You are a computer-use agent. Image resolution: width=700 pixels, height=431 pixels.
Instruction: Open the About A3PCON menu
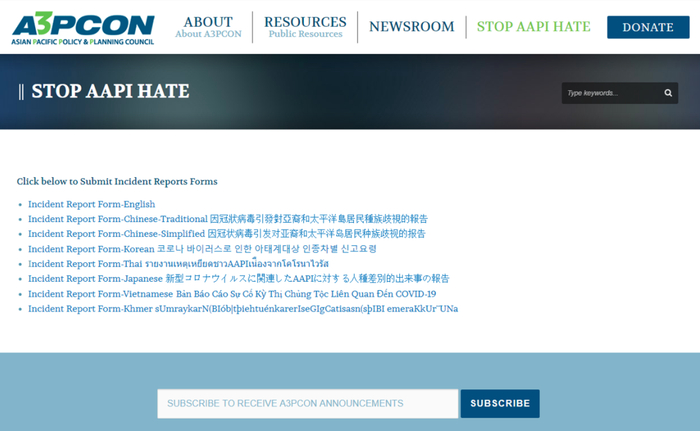pyautogui.click(x=208, y=27)
